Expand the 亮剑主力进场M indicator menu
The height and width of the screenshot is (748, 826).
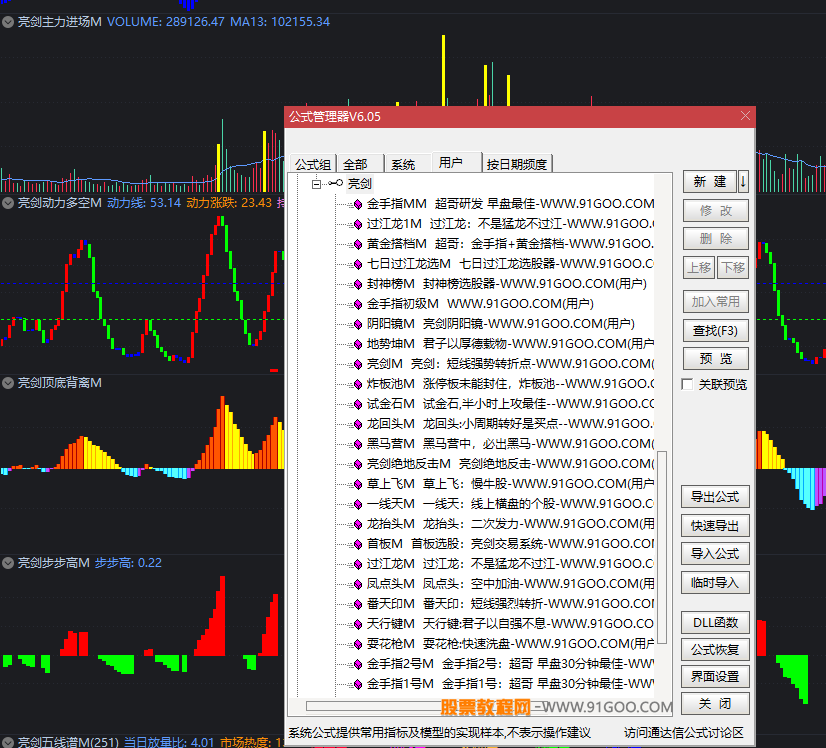(x=8, y=22)
